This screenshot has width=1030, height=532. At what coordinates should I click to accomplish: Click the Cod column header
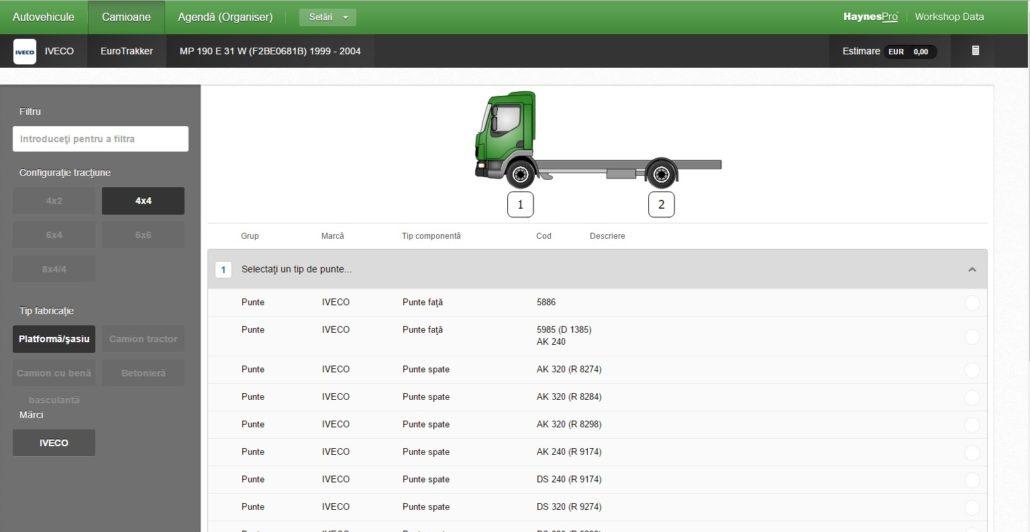click(x=544, y=236)
